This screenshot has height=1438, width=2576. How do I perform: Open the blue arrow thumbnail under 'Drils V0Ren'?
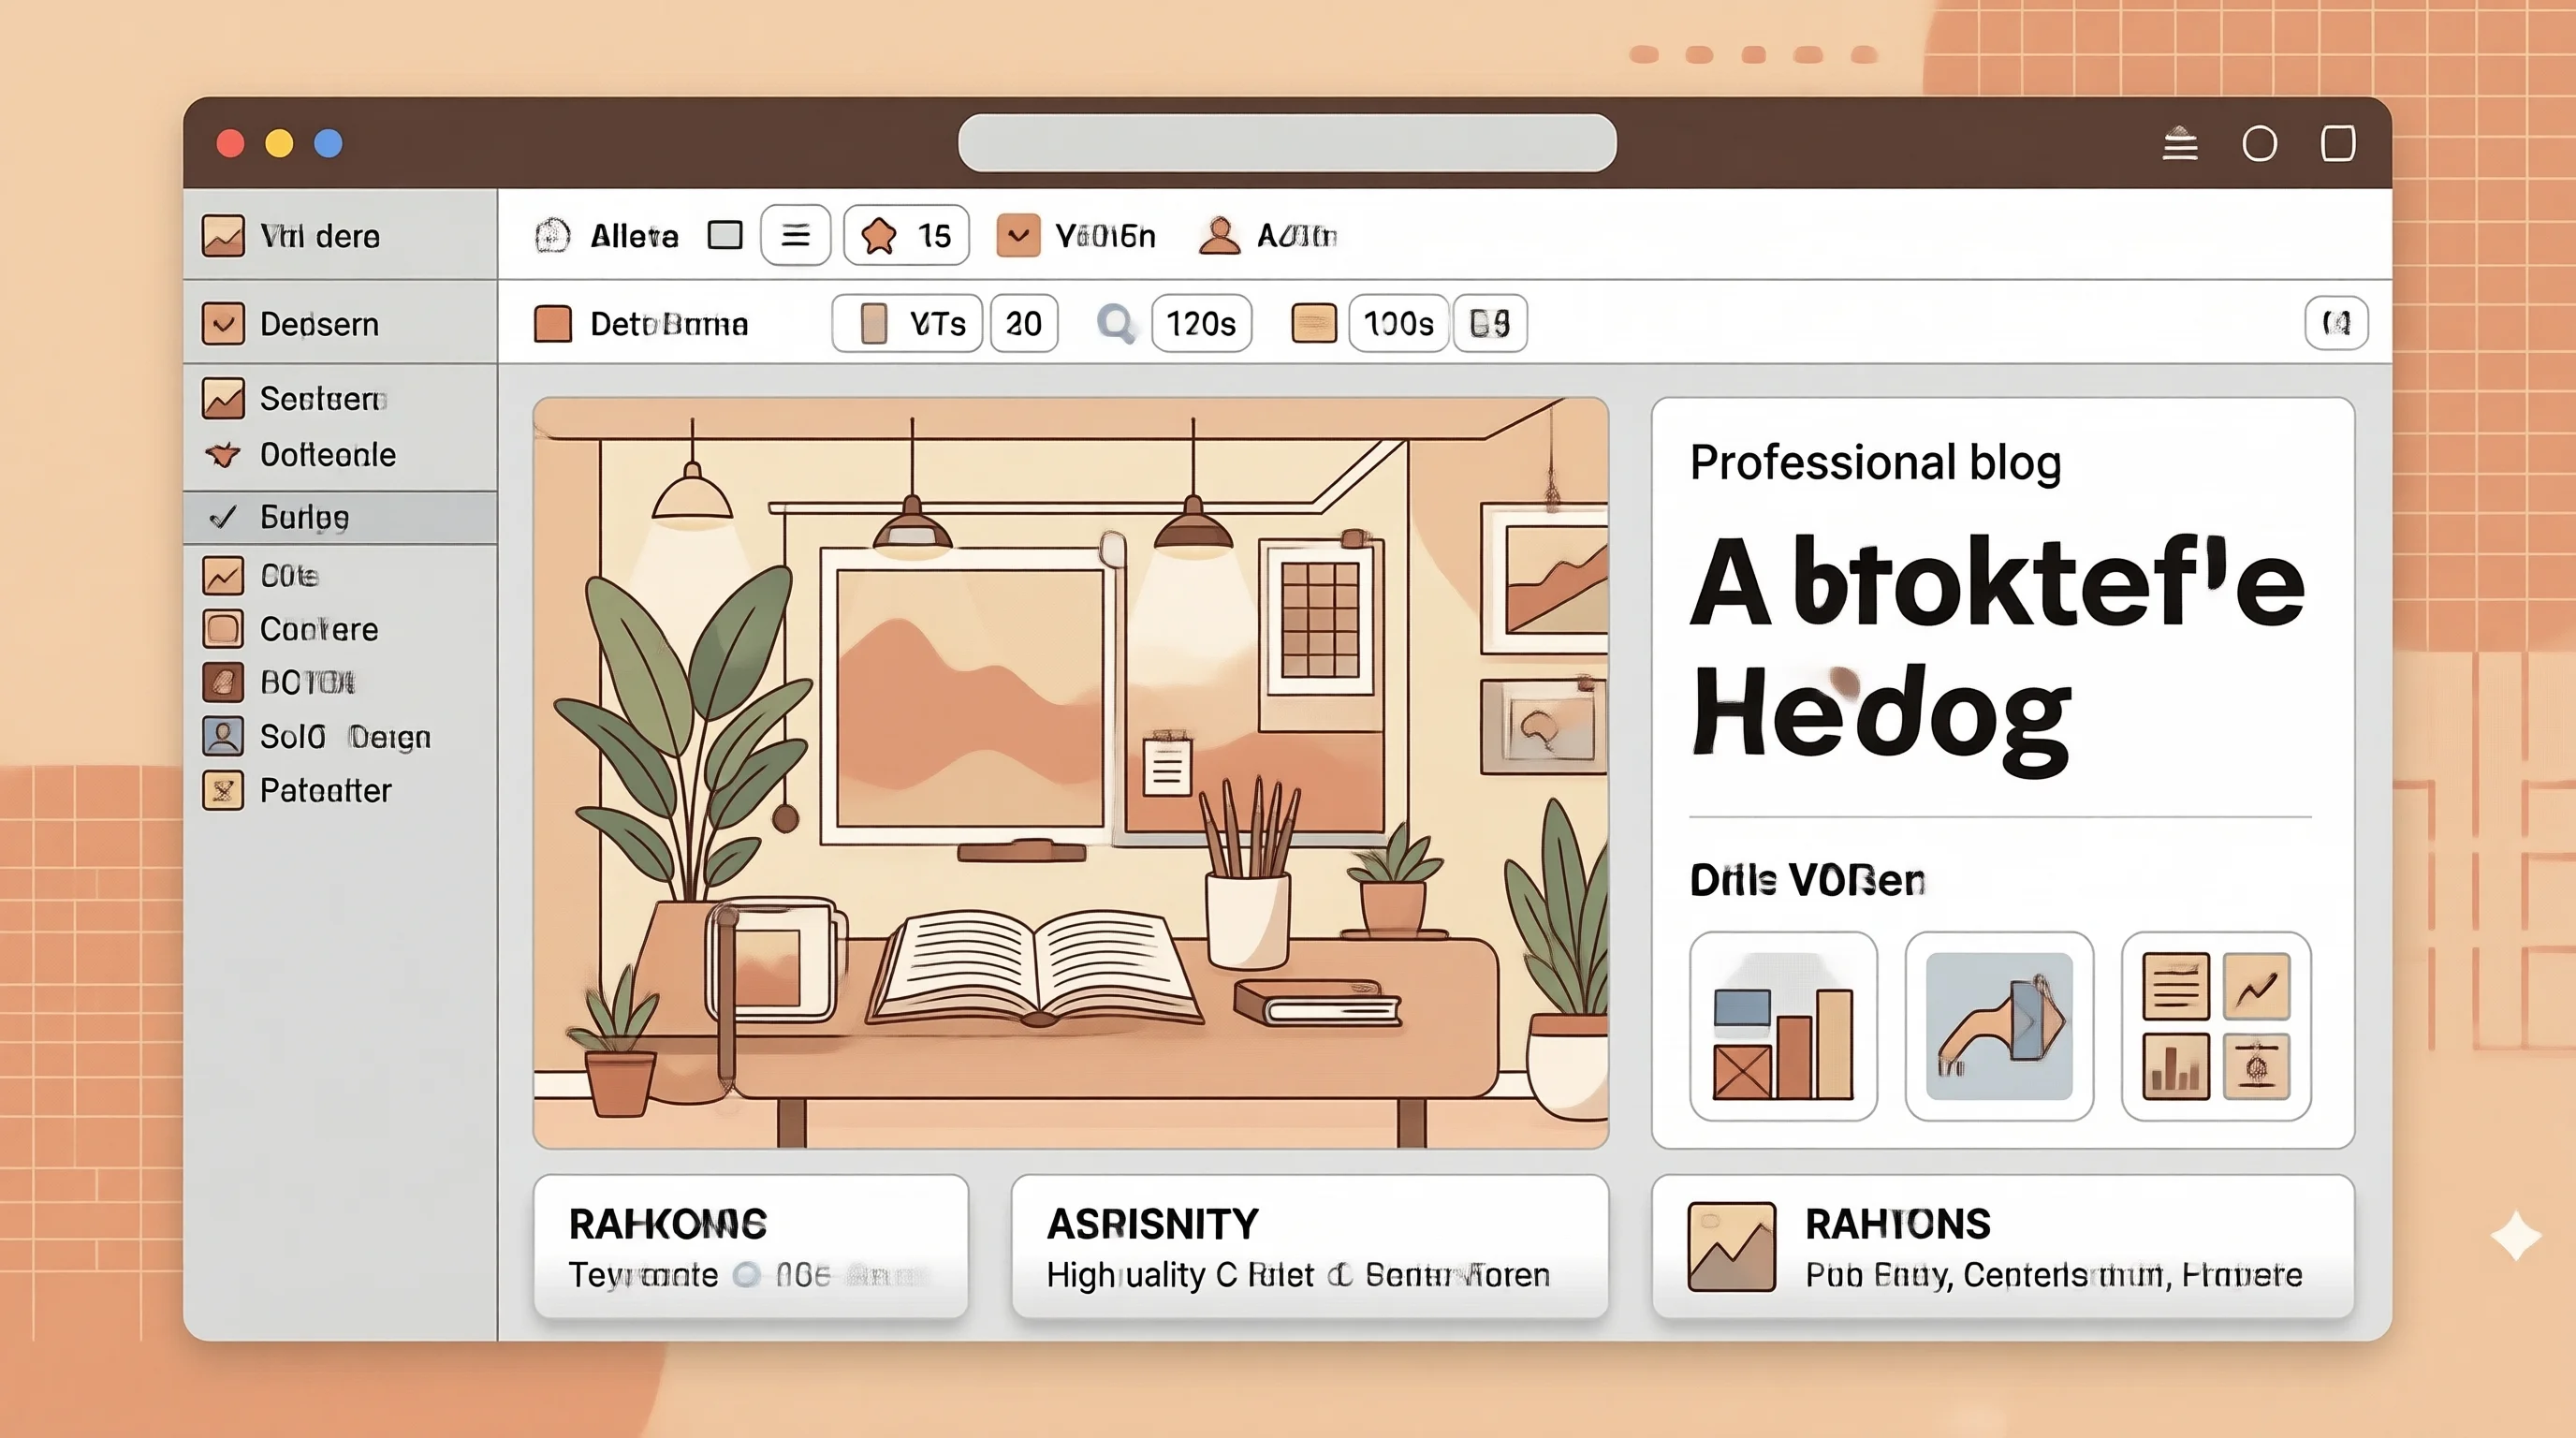(1999, 1026)
